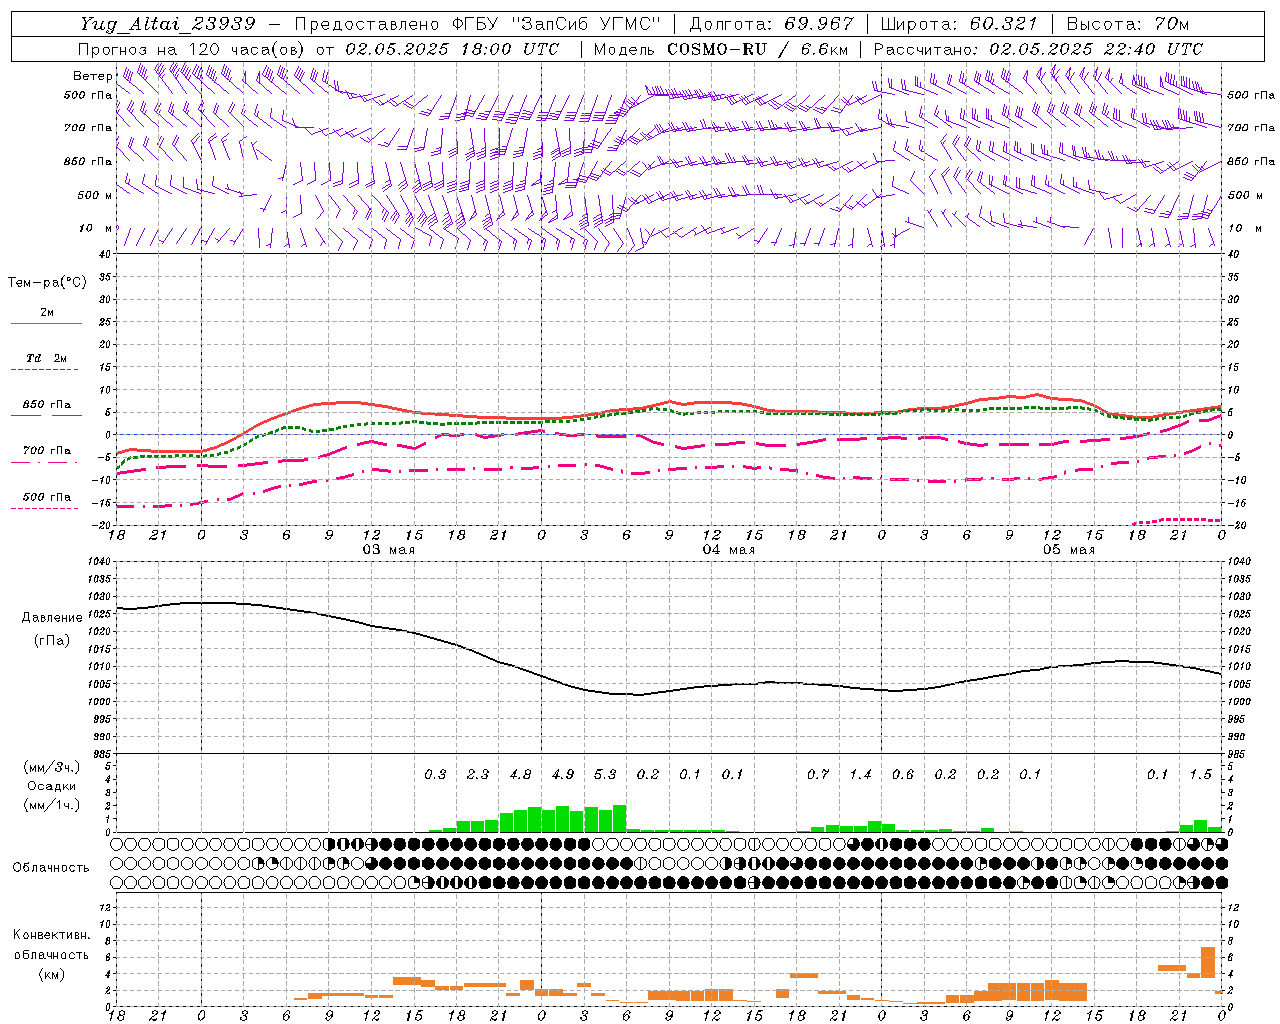The width and height of the screenshot is (1280, 1024).
Task: Click the 0.7 precipitation total
Action: (x=818, y=775)
